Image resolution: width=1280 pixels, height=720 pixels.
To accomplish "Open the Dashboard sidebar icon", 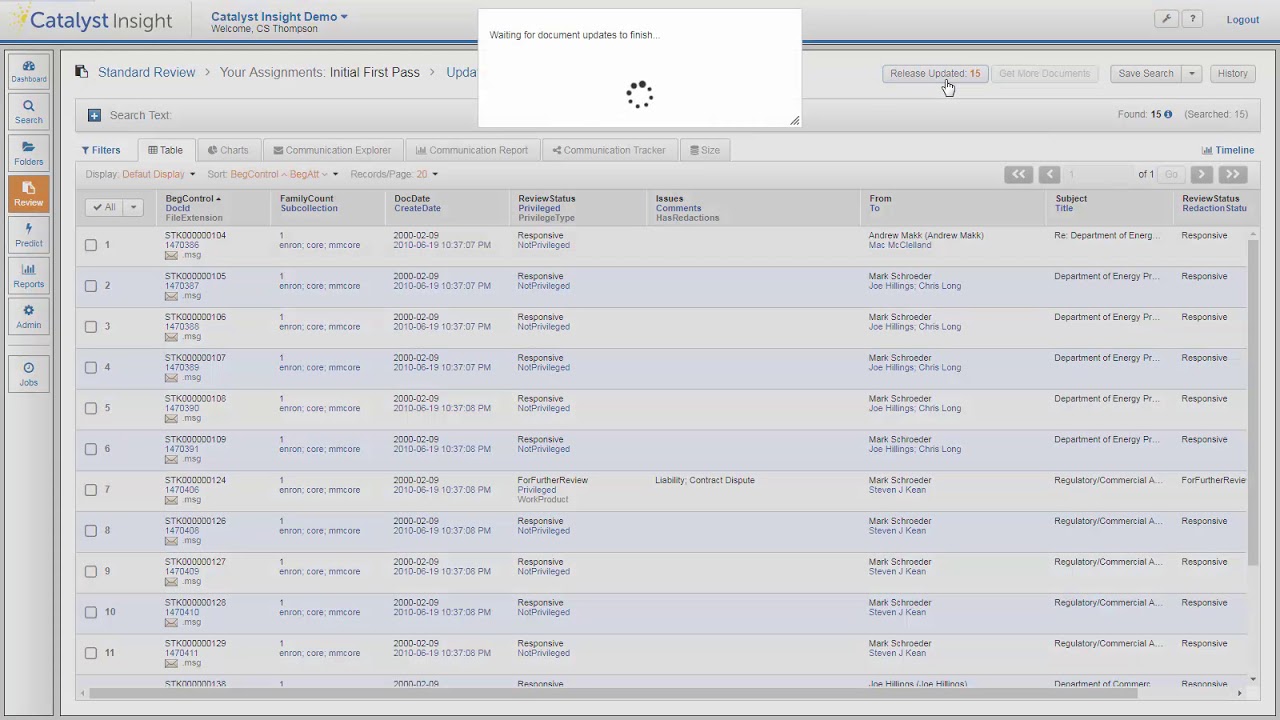I will pyautogui.click(x=28, y=71).
